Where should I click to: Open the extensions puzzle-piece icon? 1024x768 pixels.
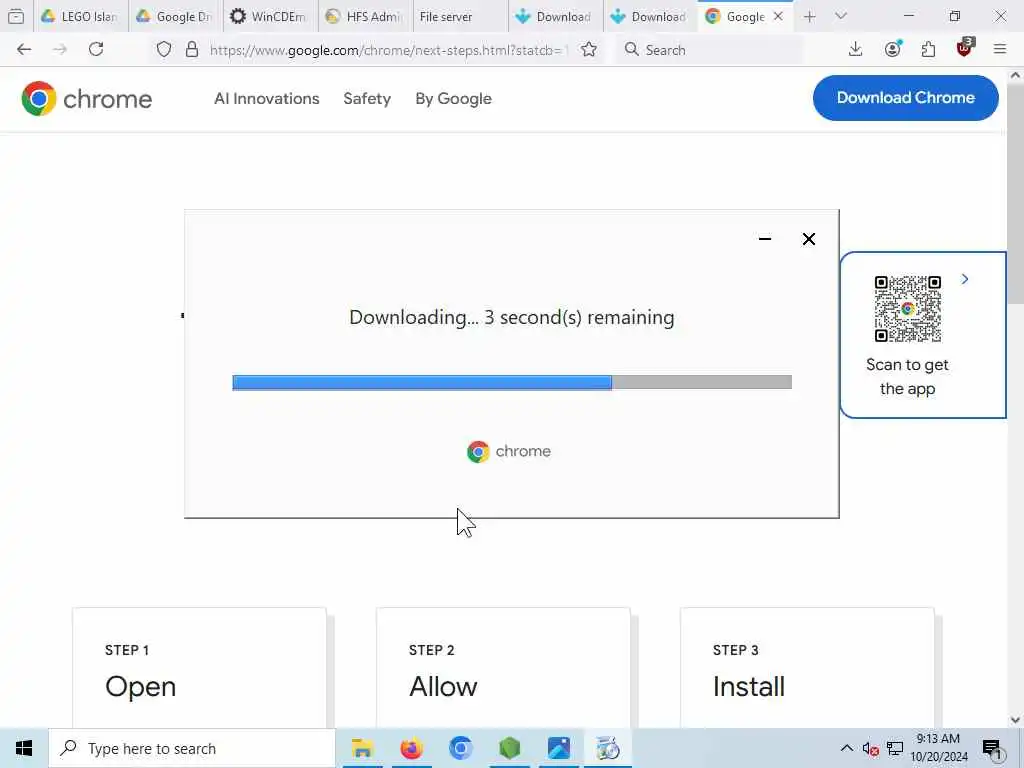[x=928, y=50]
